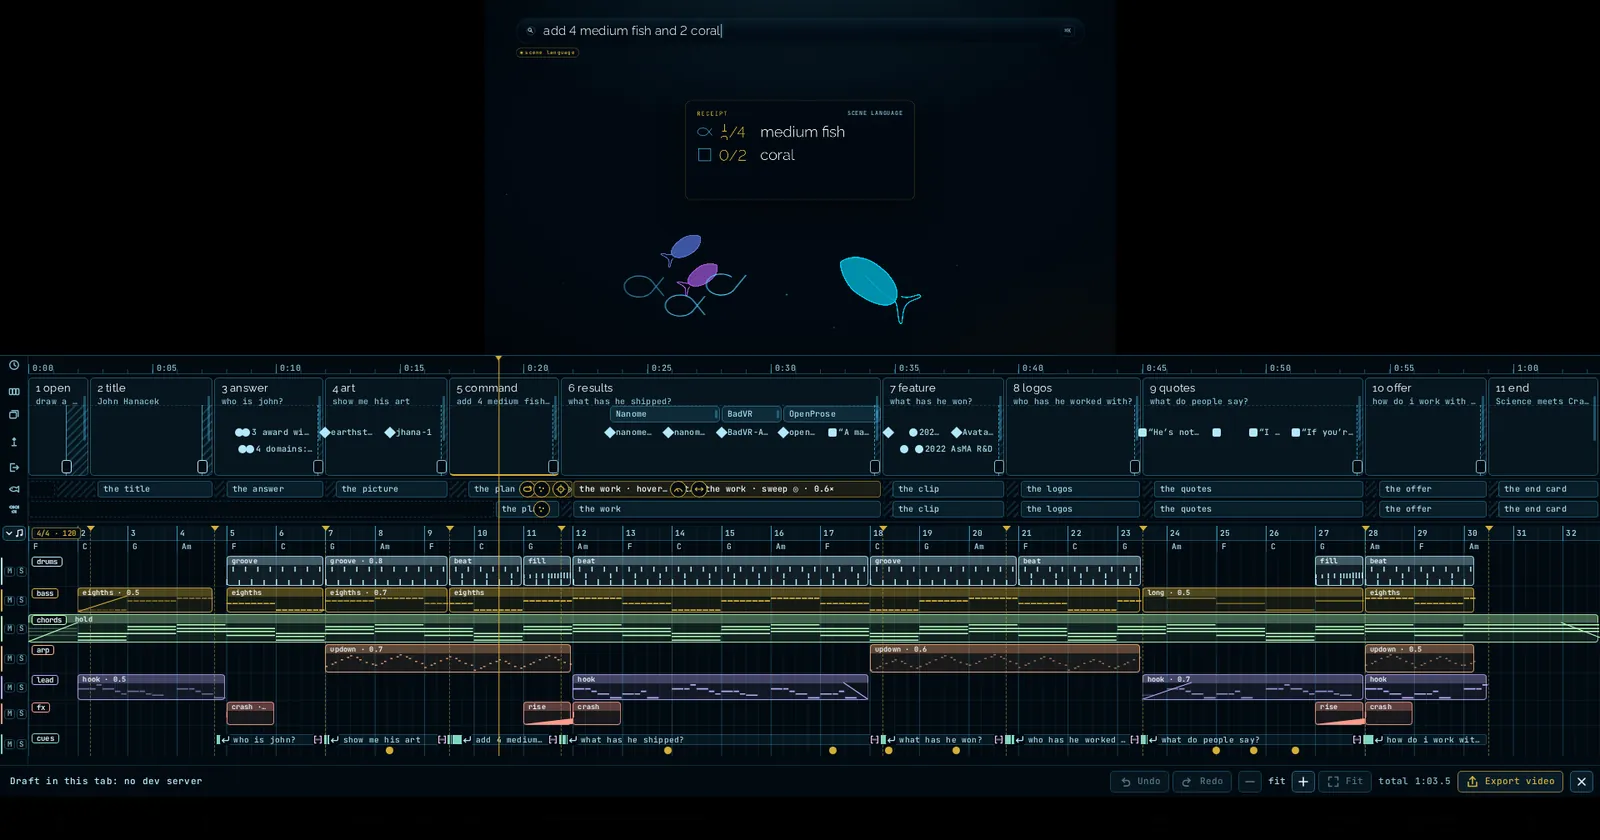Zoom in timeline with plus button
Screen dimensions: 1600x840
pyautogui.click(x=1303, y=782)
